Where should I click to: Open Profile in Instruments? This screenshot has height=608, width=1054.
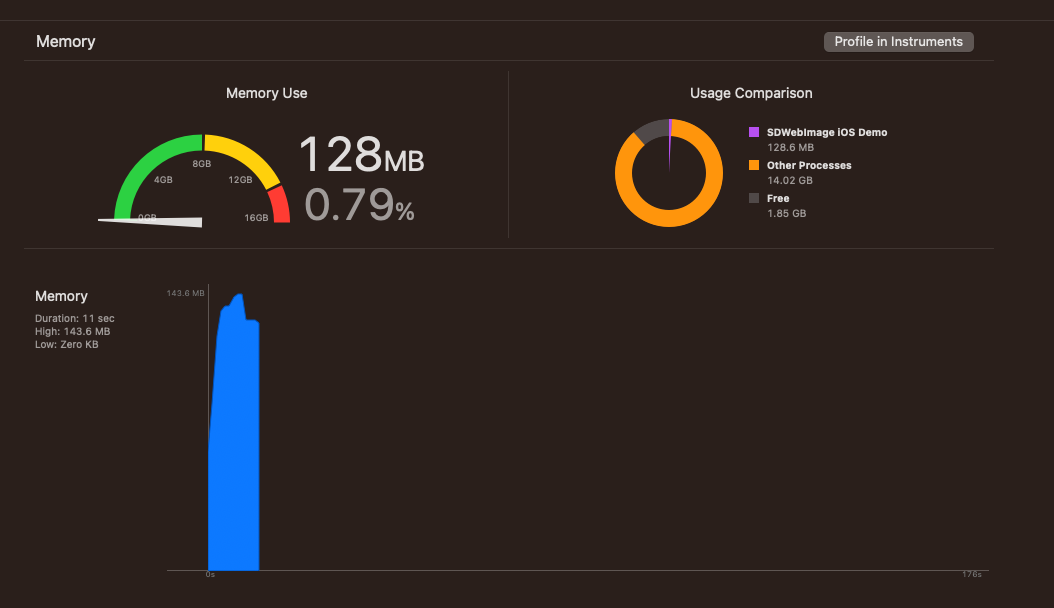[x=897, y=41]
